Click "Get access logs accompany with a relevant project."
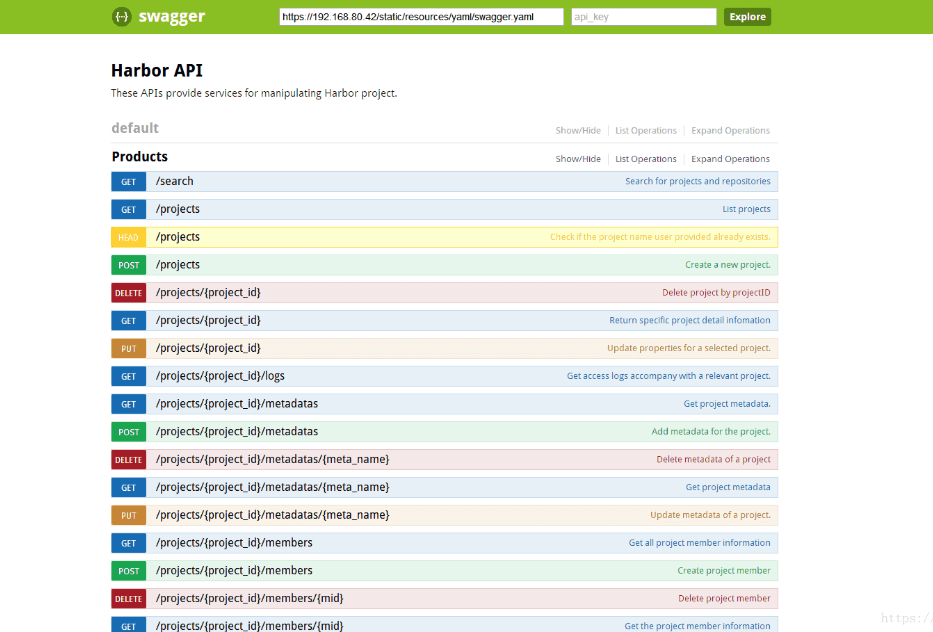Viewport: 933px width, 632px height. [668, 376]
